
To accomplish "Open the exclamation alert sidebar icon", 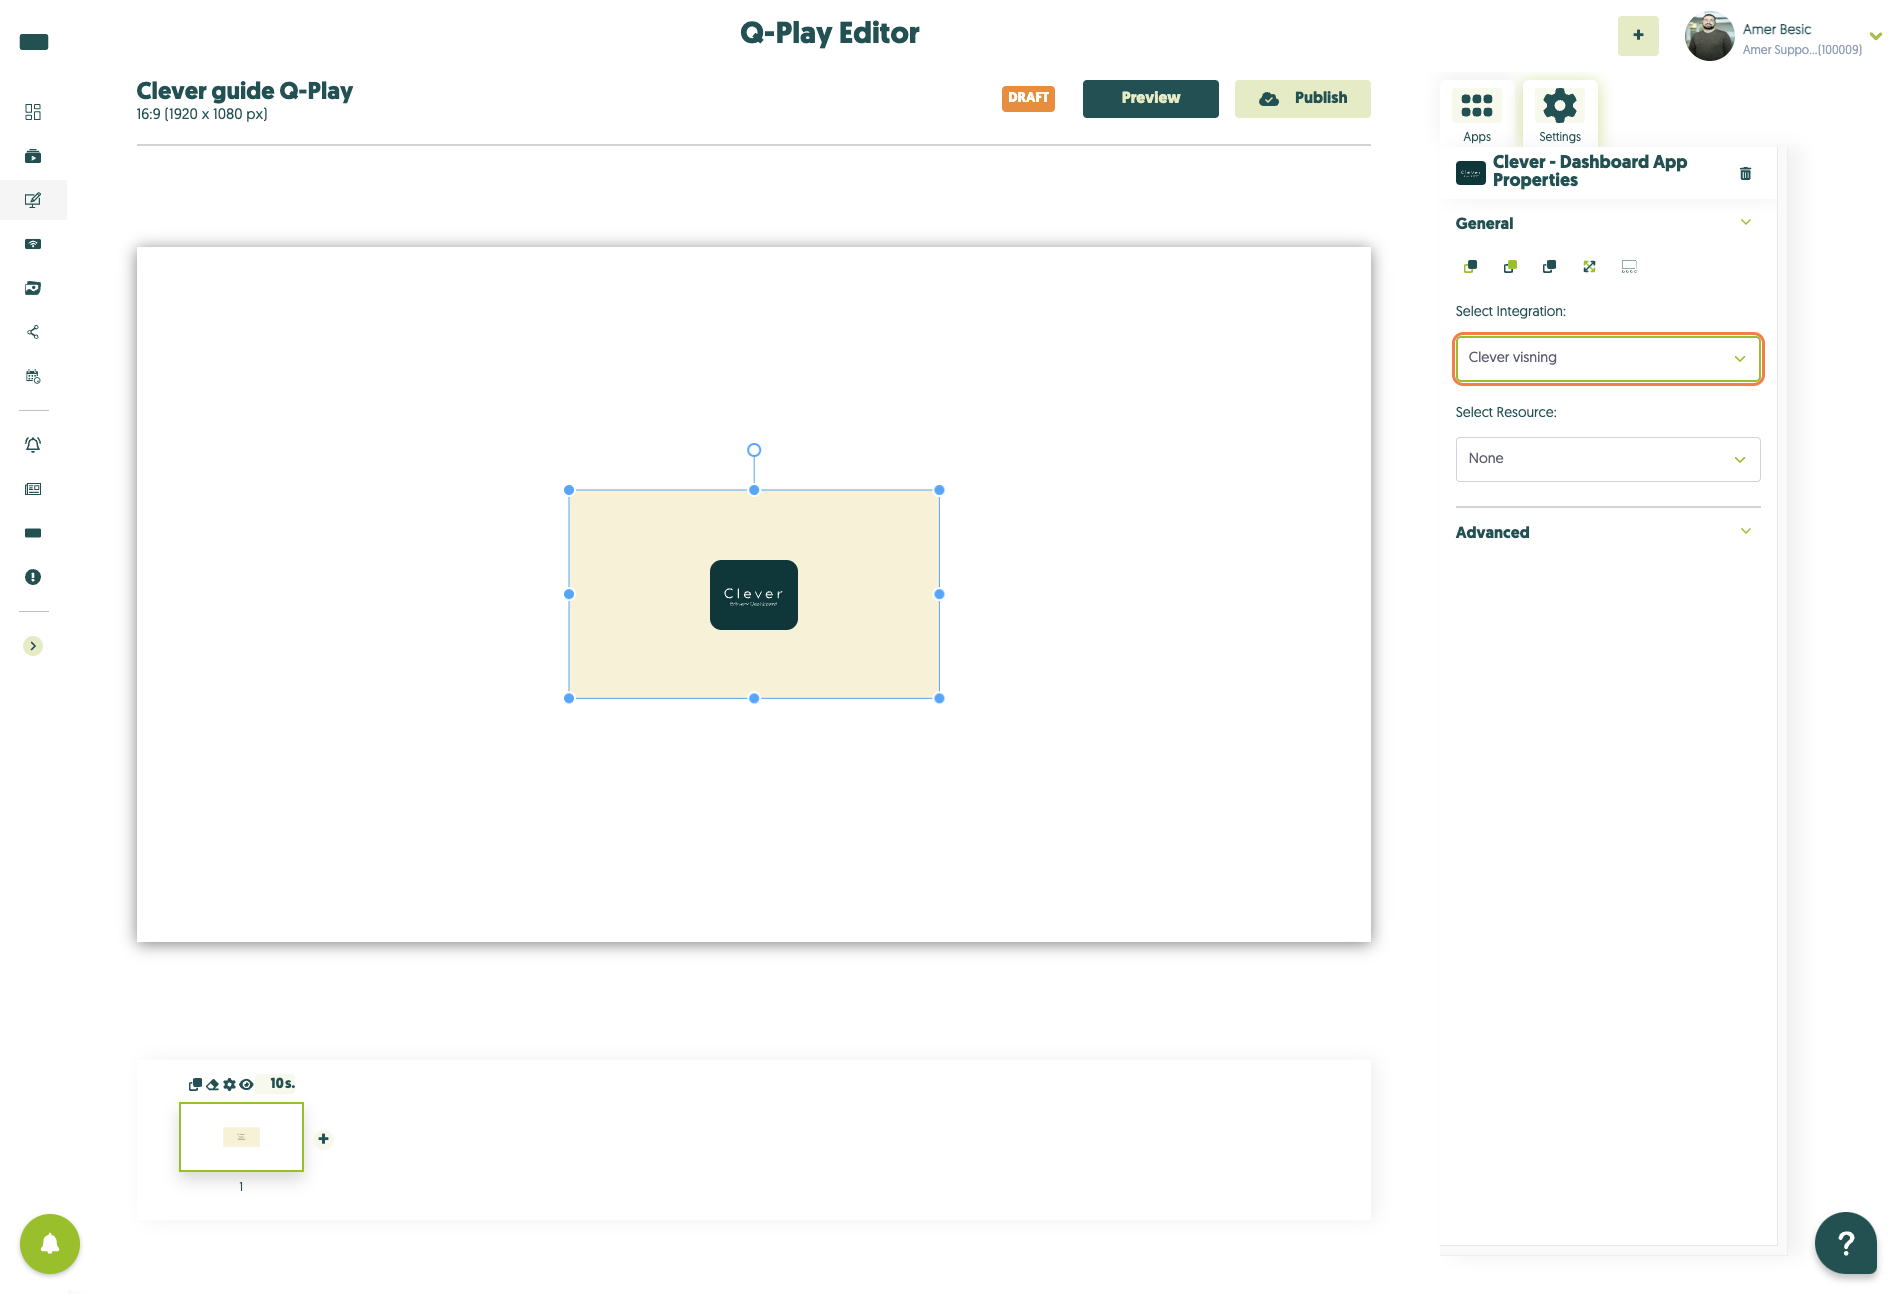I will pyautogui.click(x=33, y=577).
